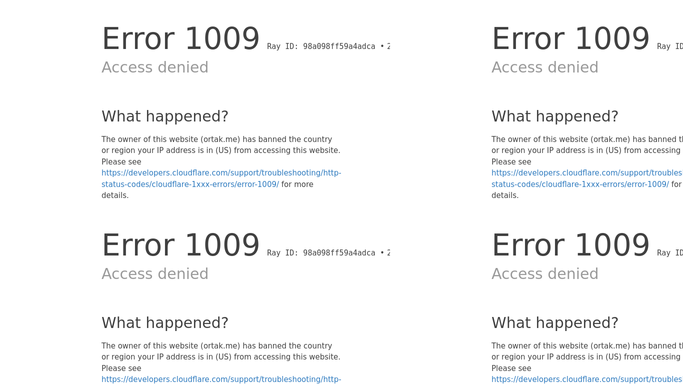Image resolution: width=683 pixels, height=384 pixels.
Task: Click the 'Access denied' subtitle in the top-right panel
Action: pos(545,67)
